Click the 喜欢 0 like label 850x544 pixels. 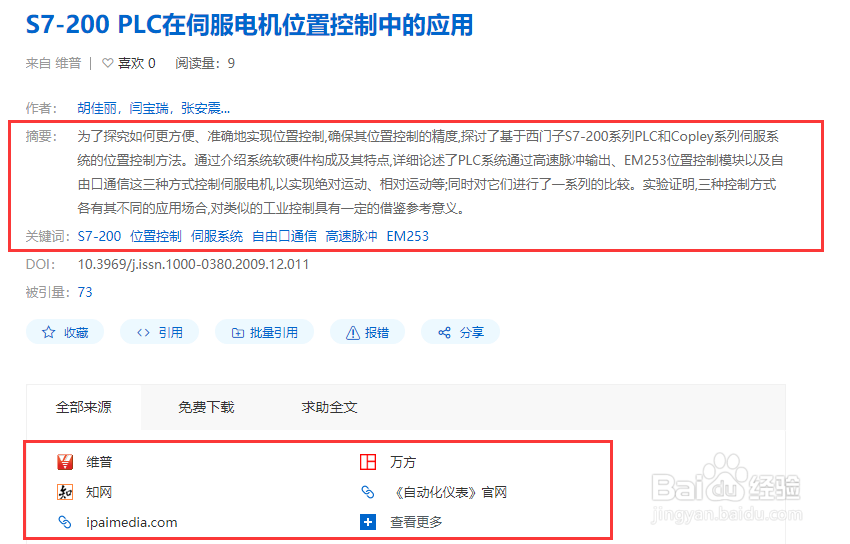pyautogui.click(x=137, y=63)
